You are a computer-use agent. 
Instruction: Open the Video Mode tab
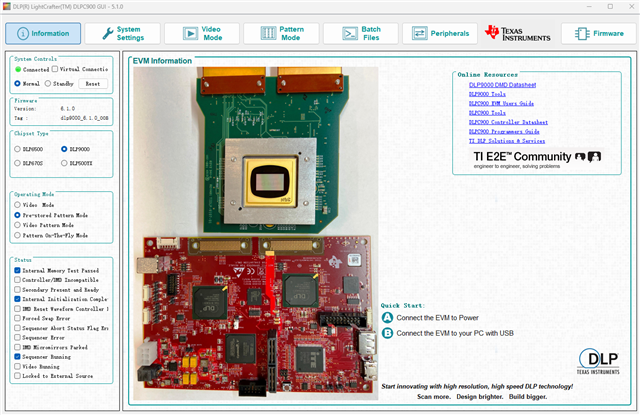202,33
